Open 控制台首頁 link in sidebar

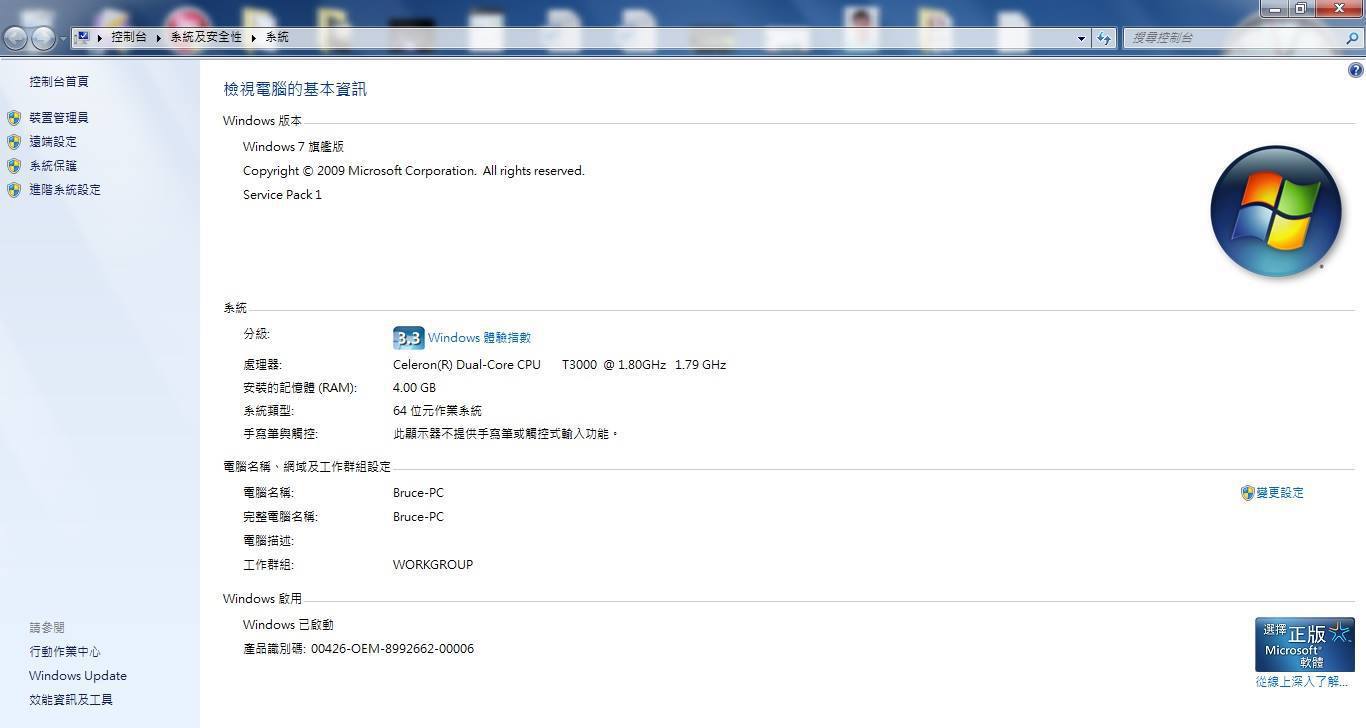click(x=59, y=81)
